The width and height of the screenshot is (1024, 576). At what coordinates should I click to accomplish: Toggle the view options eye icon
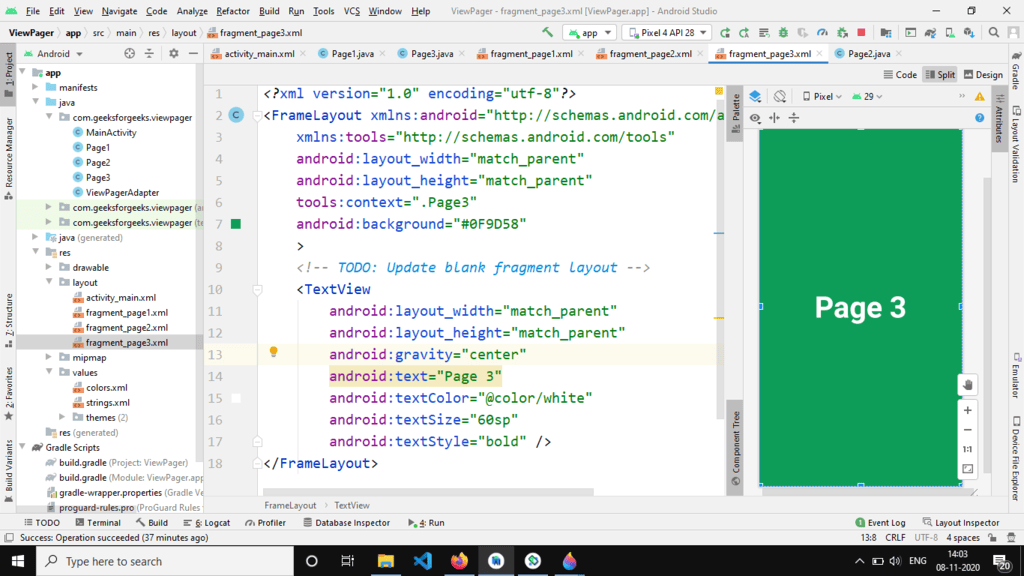point(755,118)
